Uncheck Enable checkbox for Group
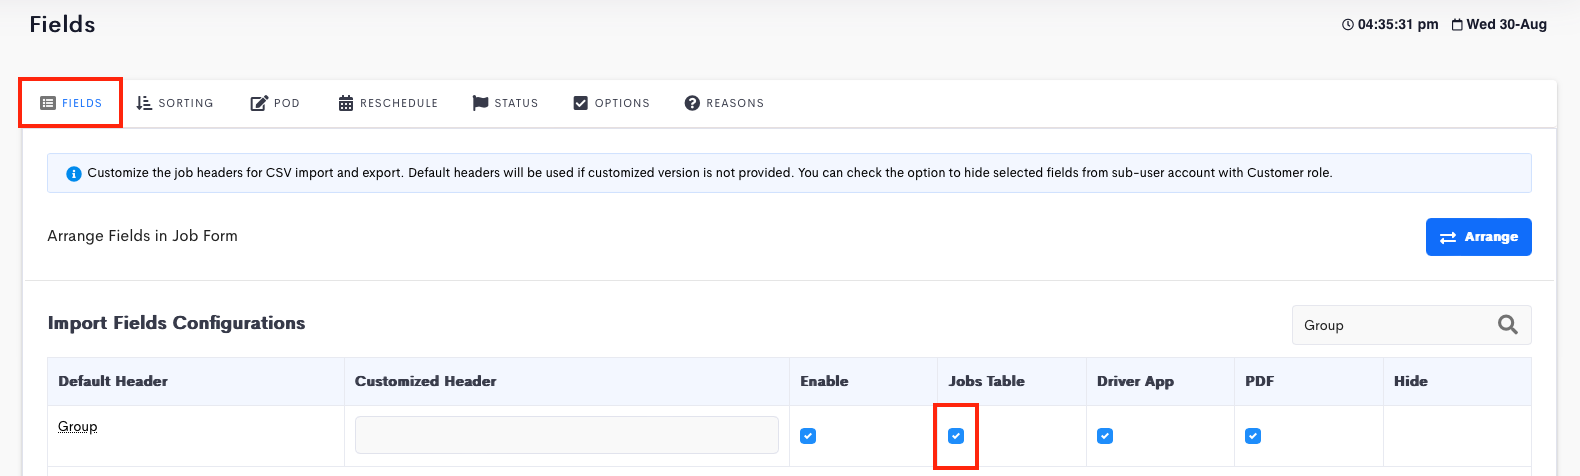The width and height of the screenshot is (1580, 476). point(808,436)
